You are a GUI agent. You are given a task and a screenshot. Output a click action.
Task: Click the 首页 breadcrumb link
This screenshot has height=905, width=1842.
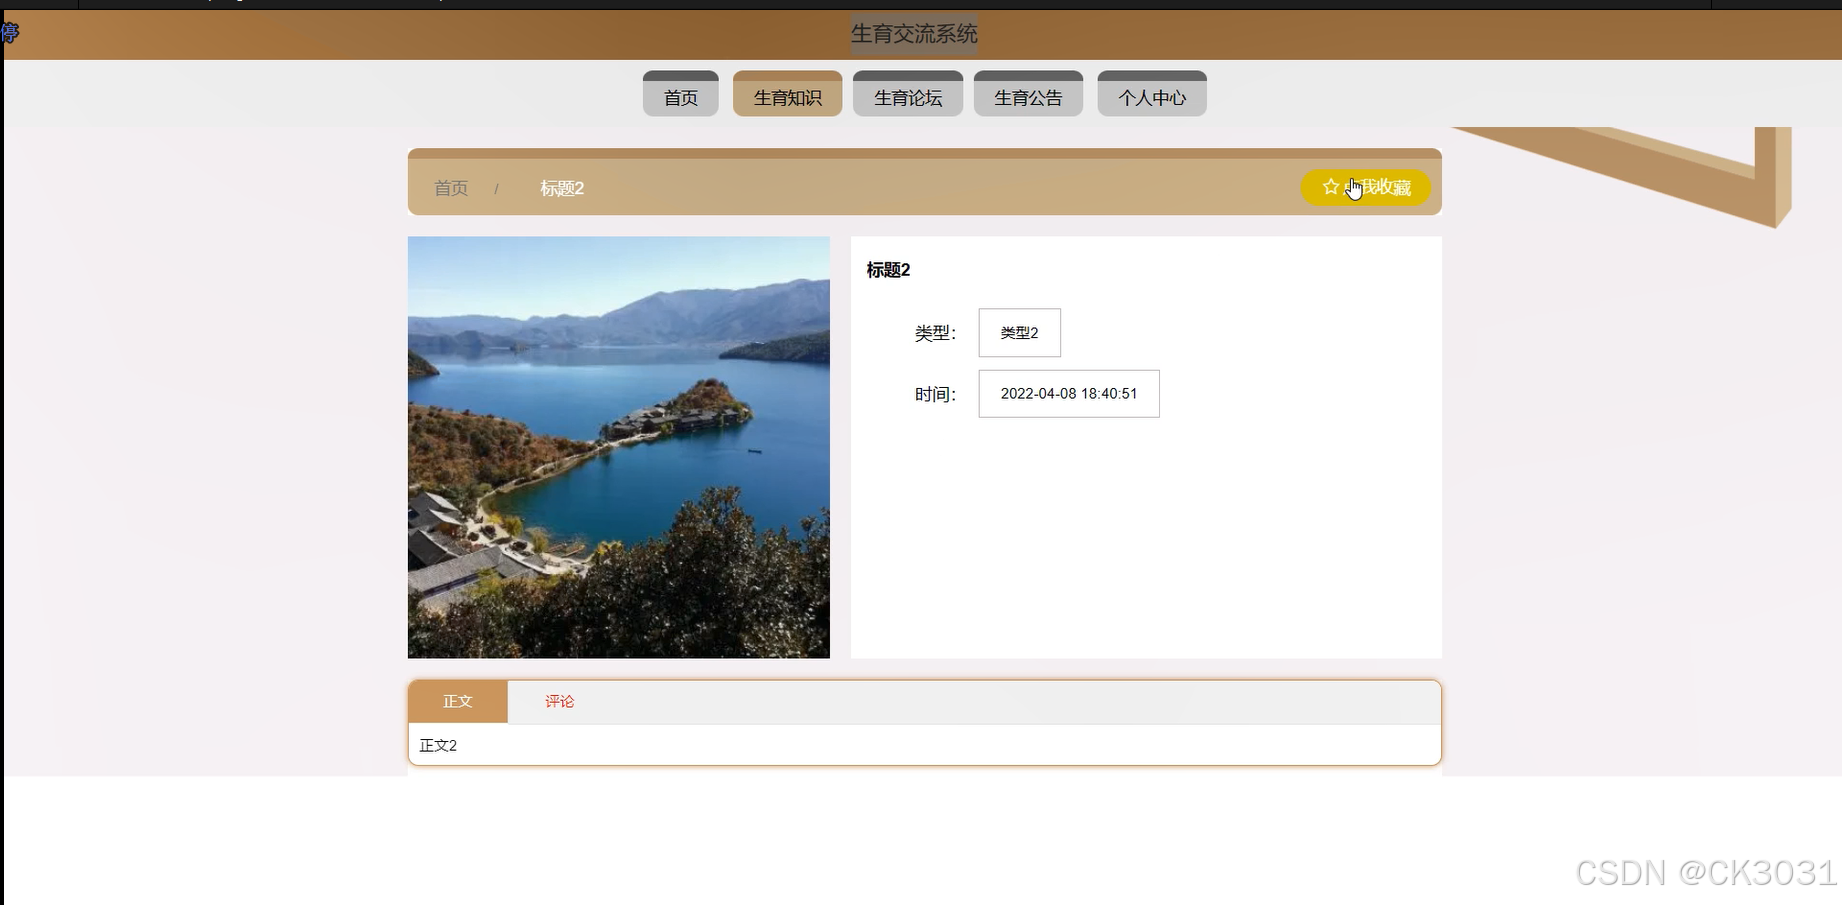(451, 188)
